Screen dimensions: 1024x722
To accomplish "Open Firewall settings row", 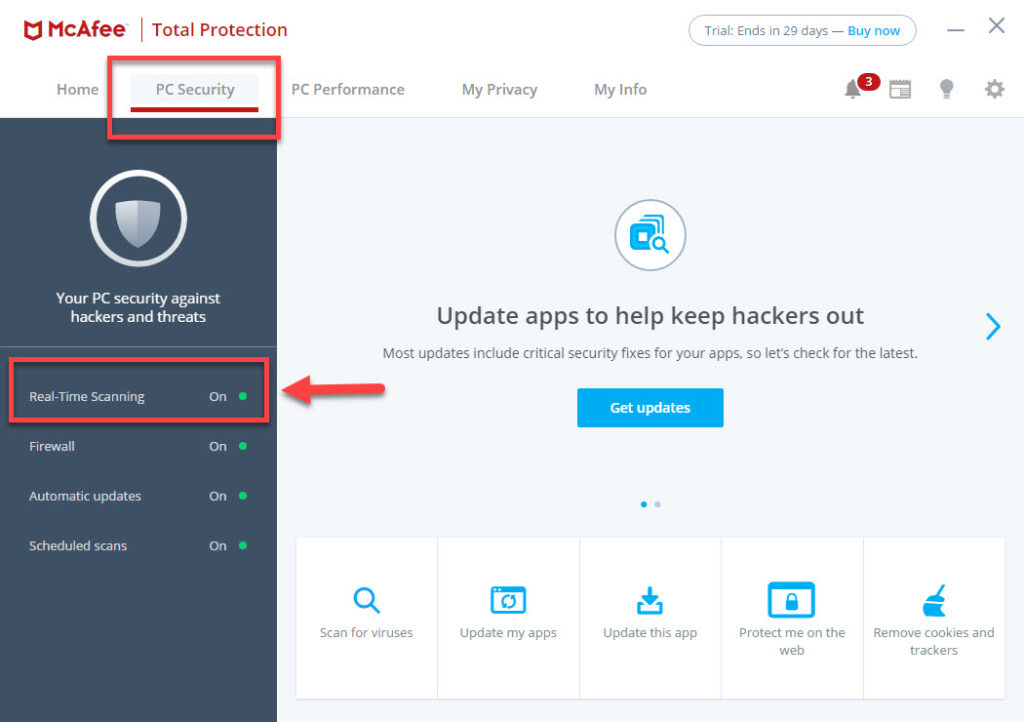I will tap(138, 447).
